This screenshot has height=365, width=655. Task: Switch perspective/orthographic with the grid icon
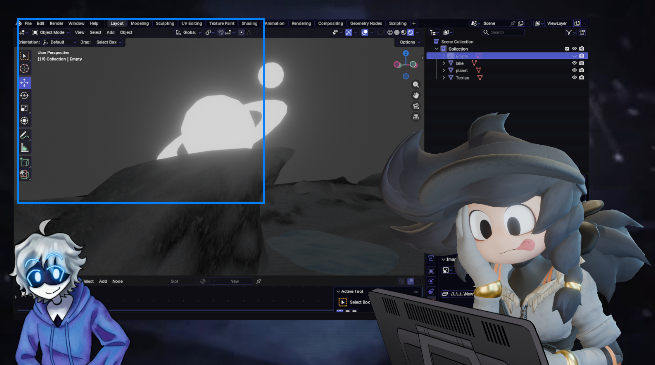pos(416,117)
